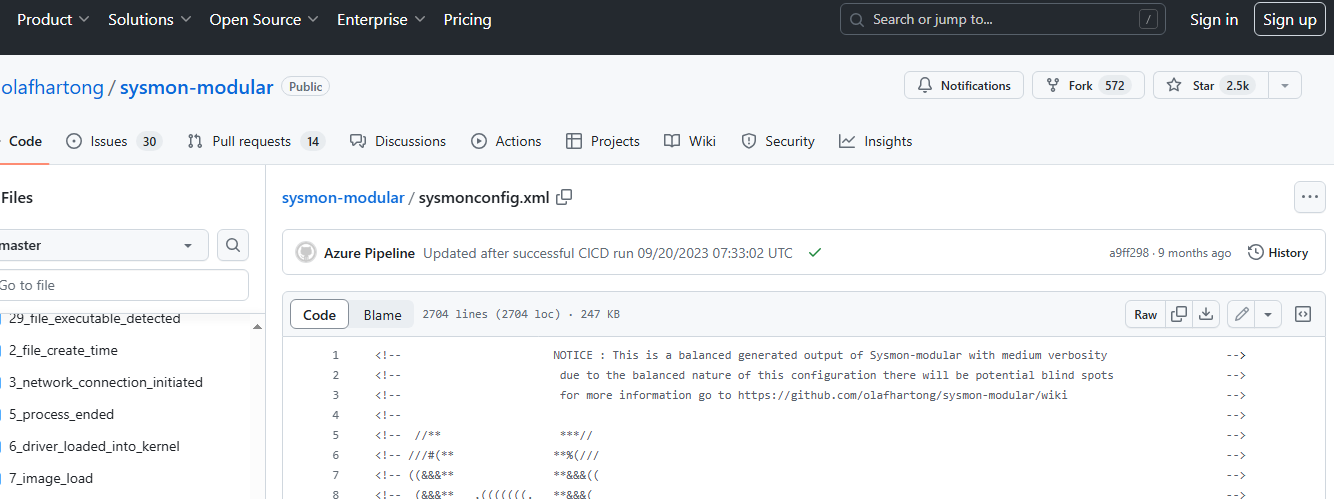This screenshot has height=499, width=1334.
Task: Go to the Discussions tab
Action: pos(398,141)
